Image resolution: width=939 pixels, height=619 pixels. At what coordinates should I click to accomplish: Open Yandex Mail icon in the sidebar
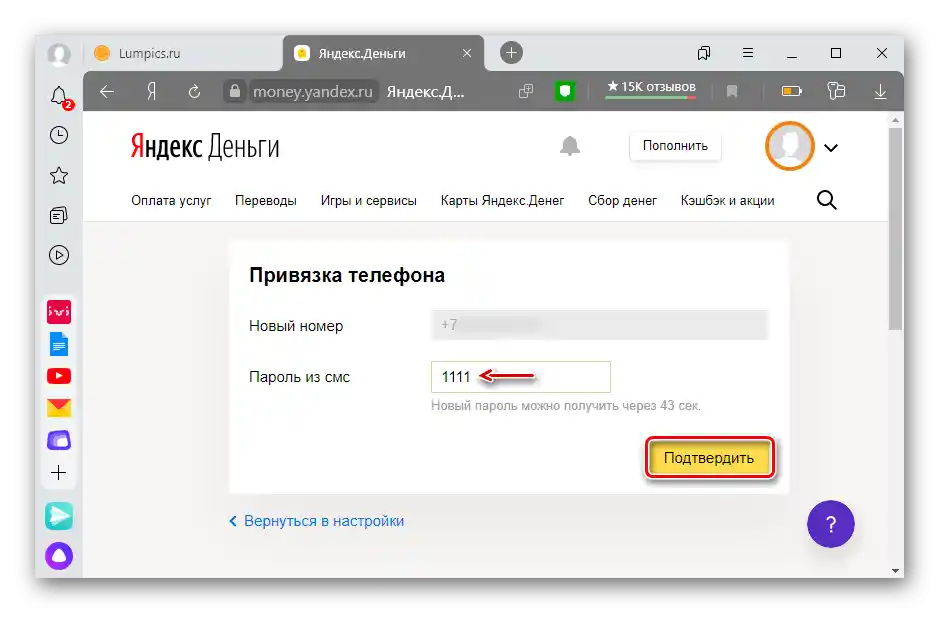(58, 407)
